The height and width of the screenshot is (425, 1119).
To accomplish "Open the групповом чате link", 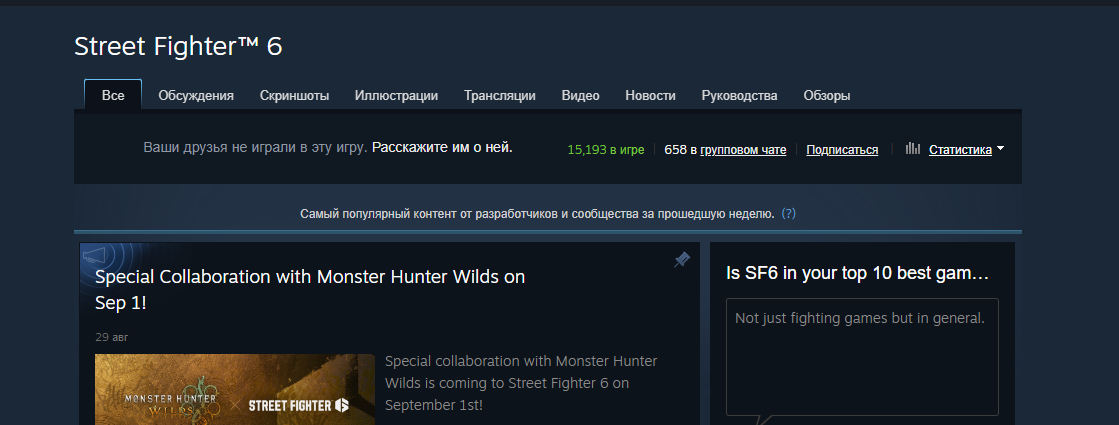I will click(743, 150).
